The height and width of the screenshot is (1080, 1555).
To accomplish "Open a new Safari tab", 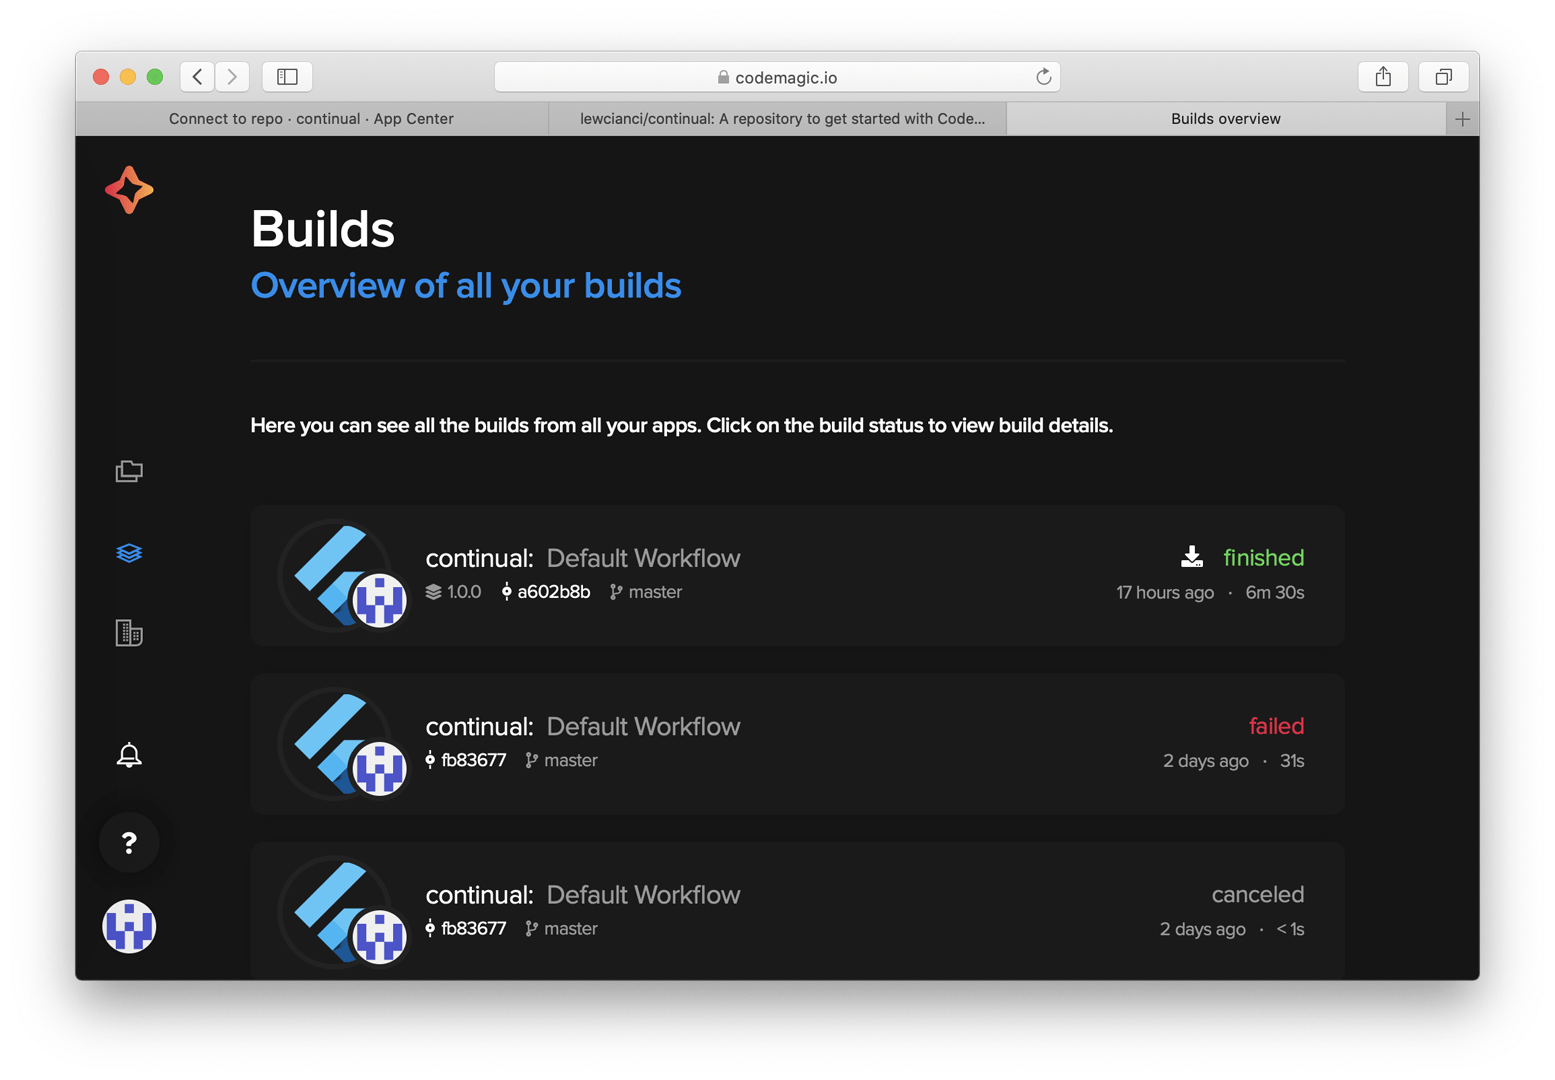I will point(1462,119).
